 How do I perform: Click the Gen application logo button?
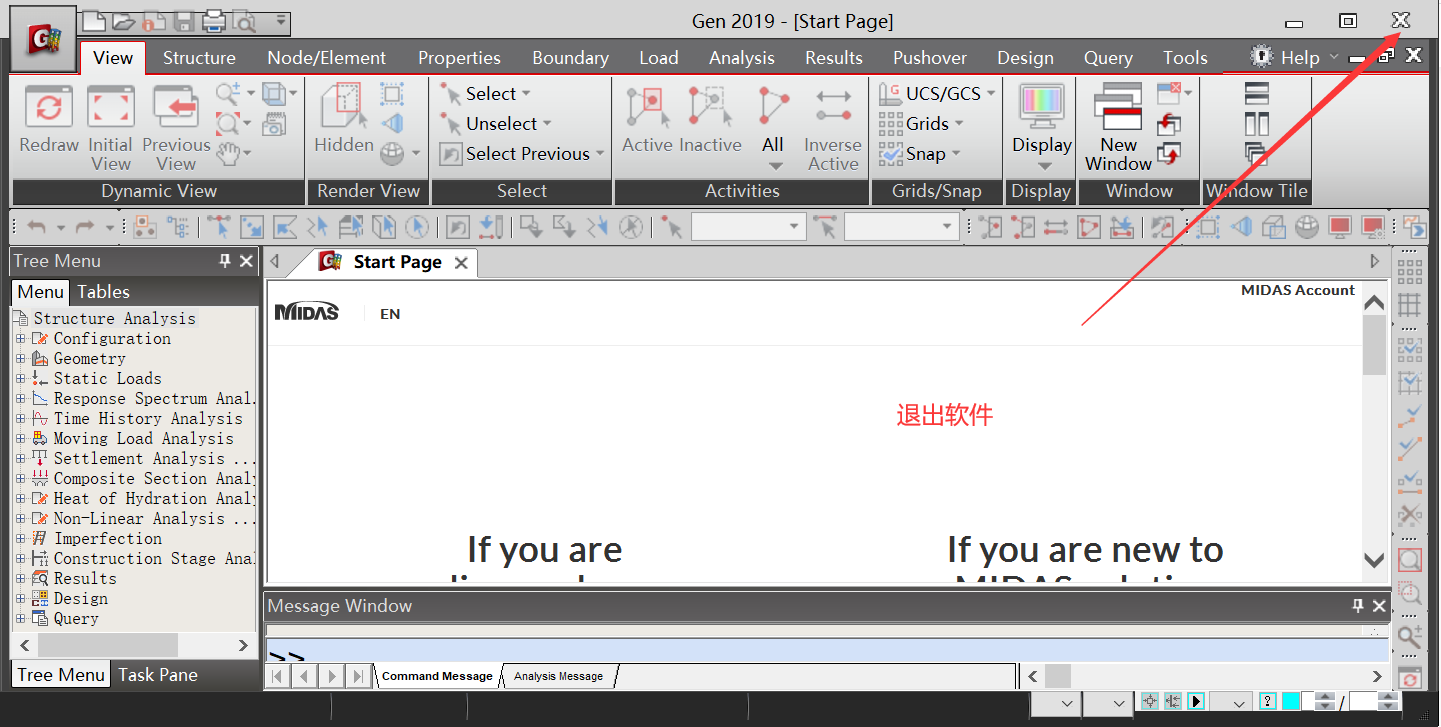(43, 39)
